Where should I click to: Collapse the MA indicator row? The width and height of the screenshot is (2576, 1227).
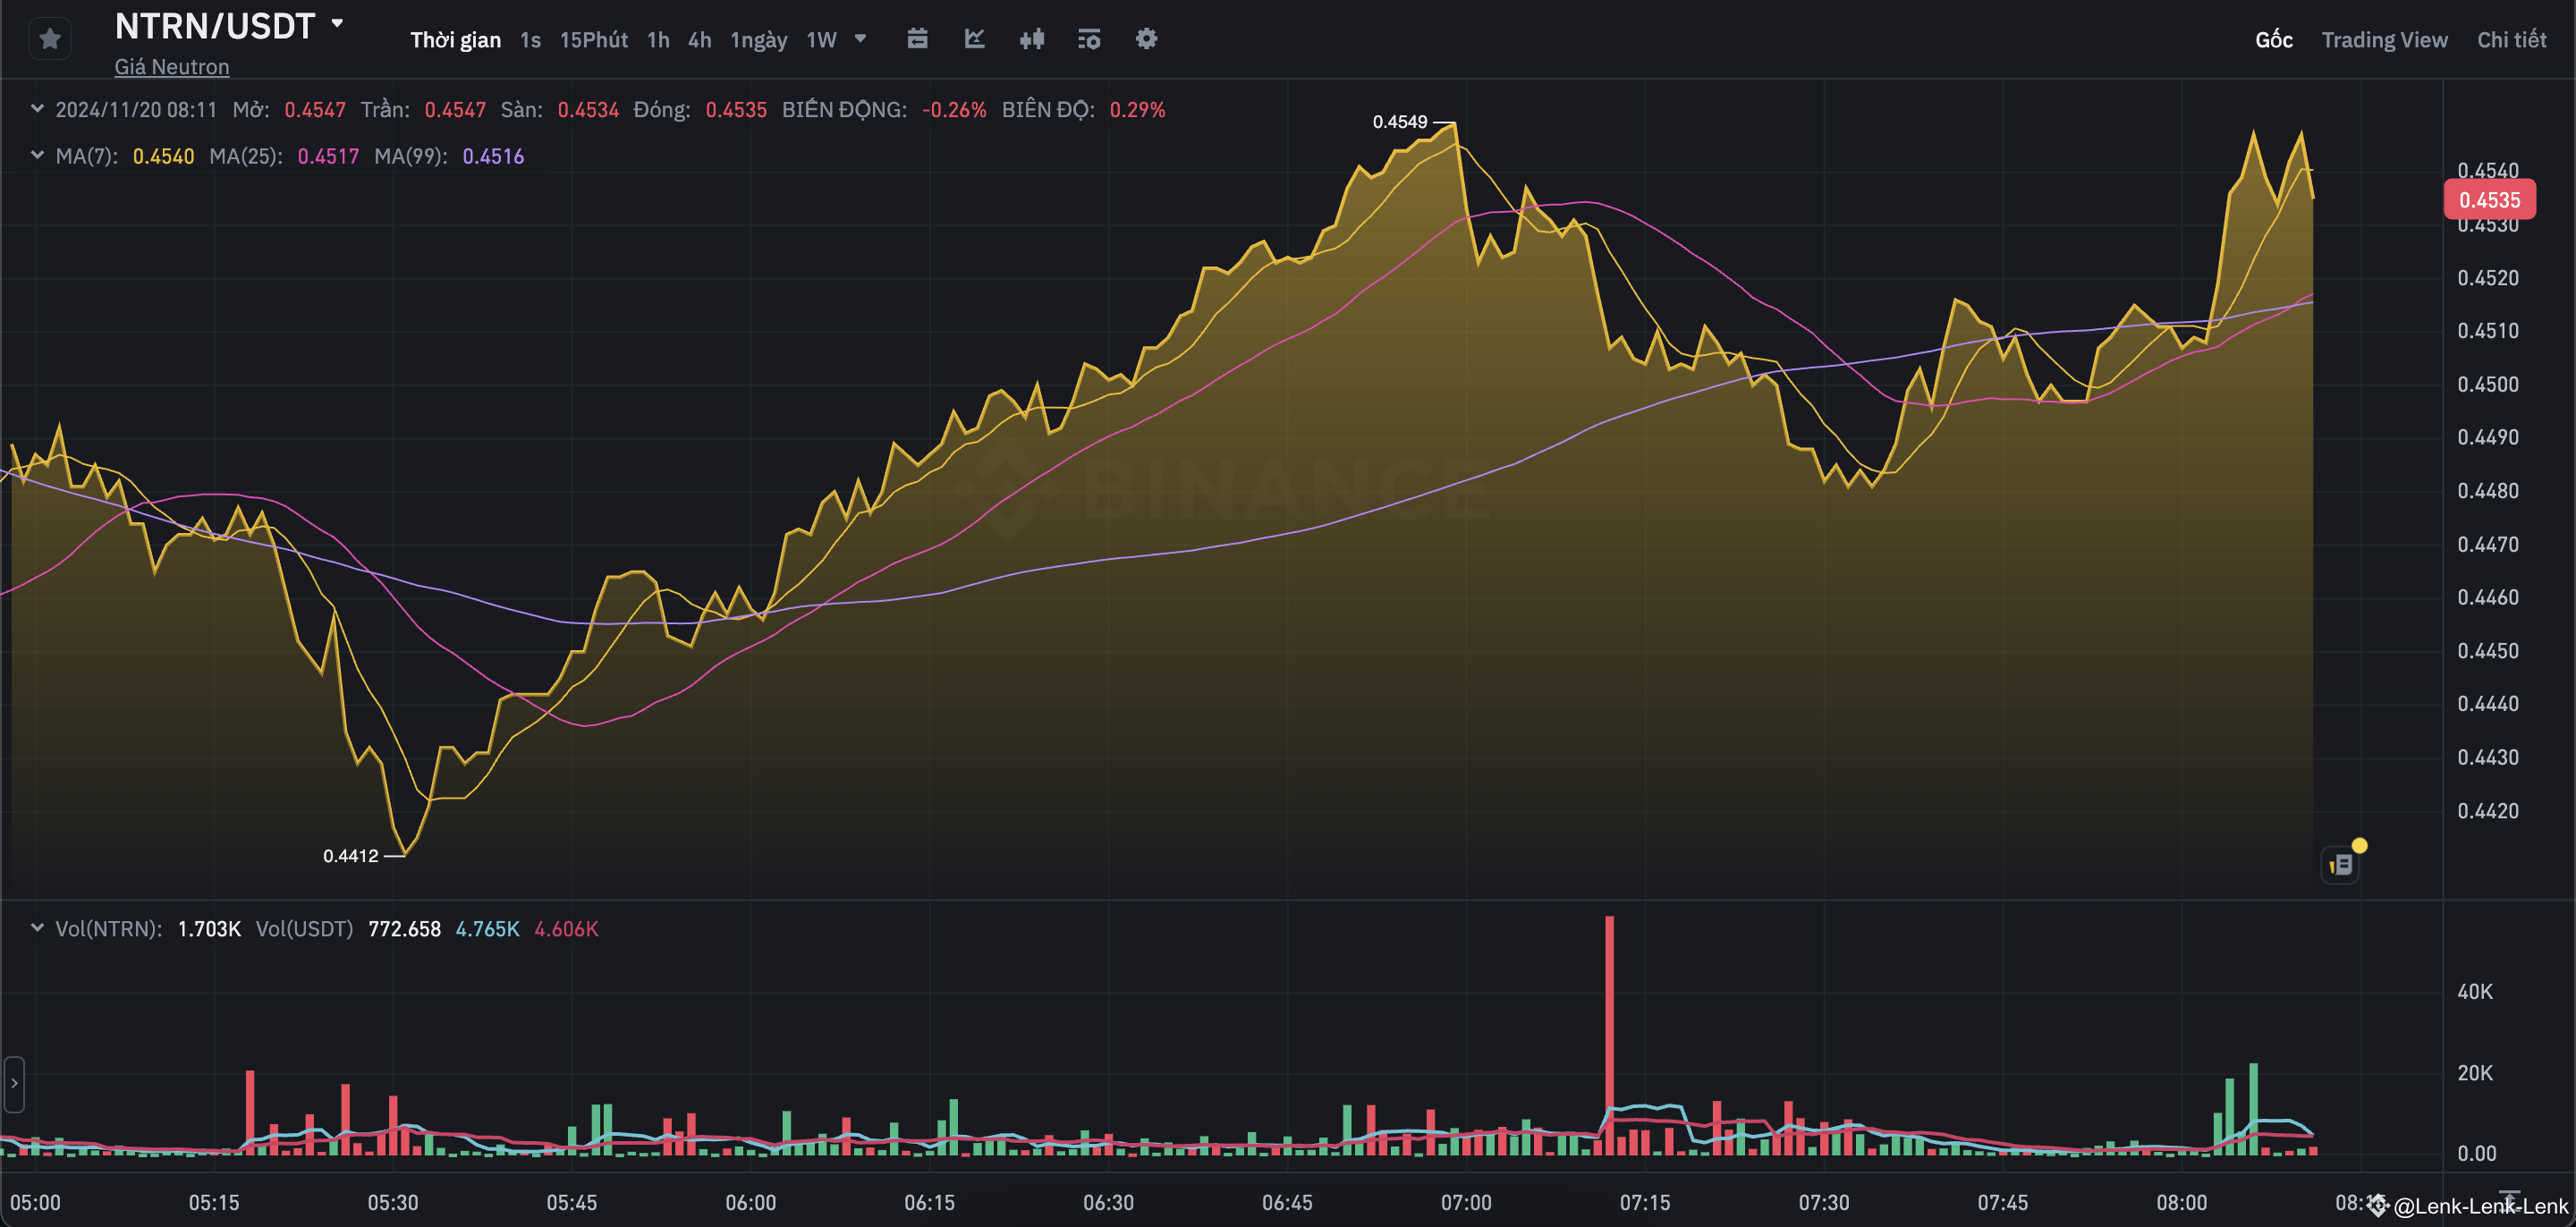coord(37,155)
